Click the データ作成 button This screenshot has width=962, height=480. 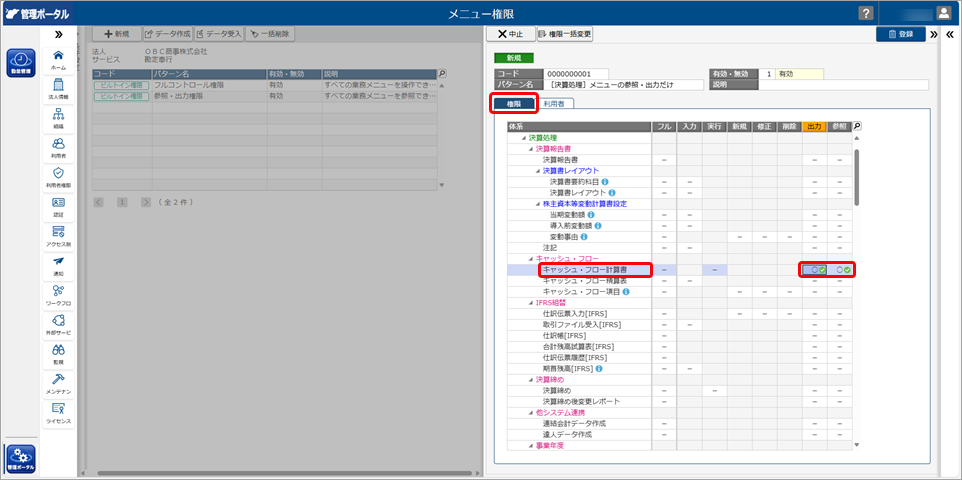point(168,34)
